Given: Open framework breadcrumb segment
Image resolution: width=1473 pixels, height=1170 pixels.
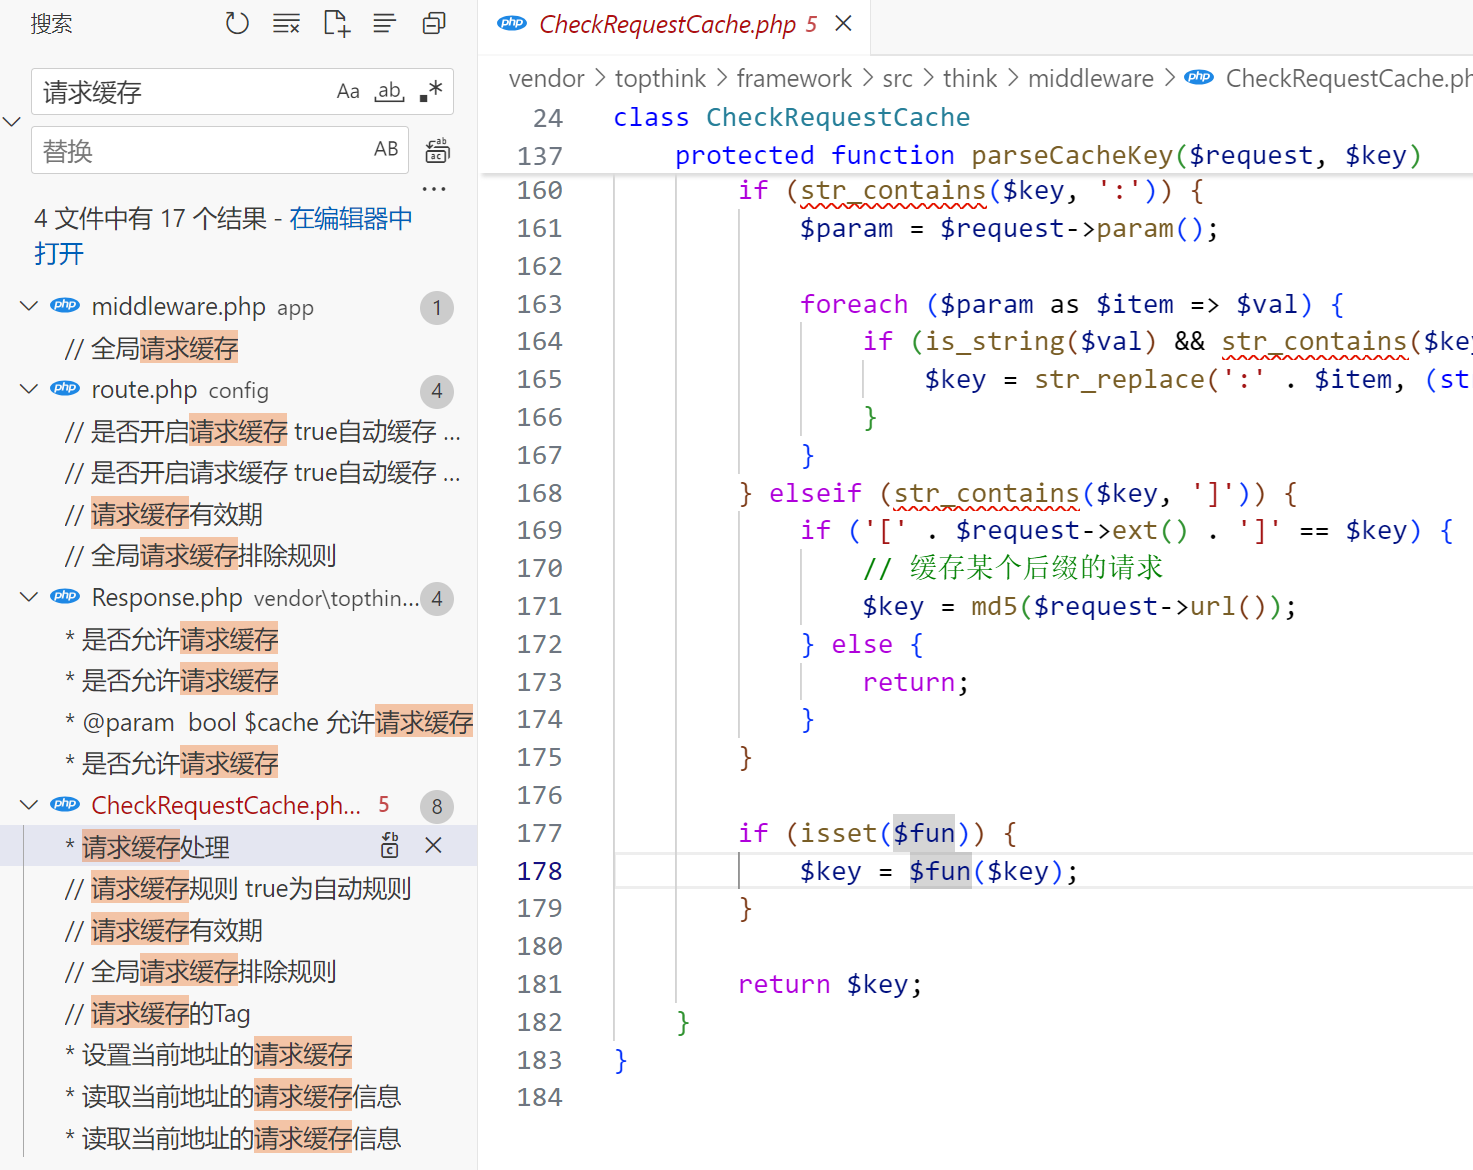Looking at the screenshot, I should [x=794, y=78].
